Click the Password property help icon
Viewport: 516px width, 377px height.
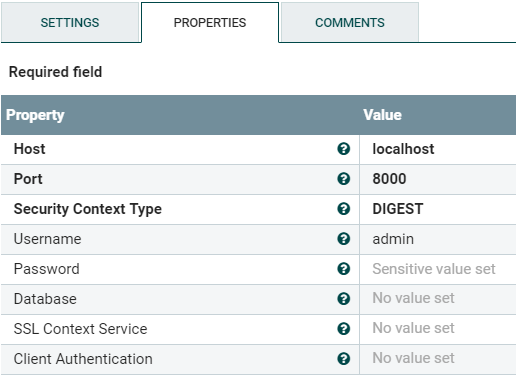[x=343, y=269]
